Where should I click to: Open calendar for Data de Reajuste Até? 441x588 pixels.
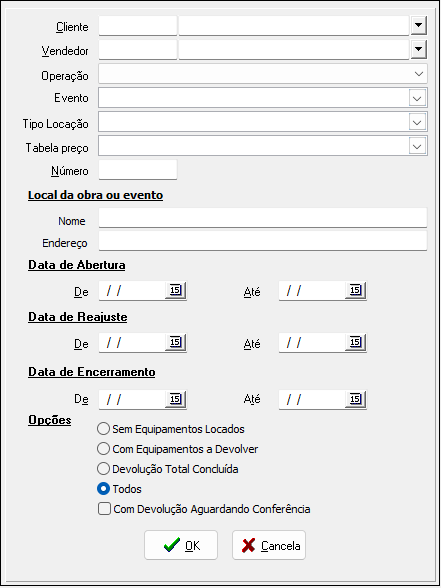tap(356, 342)
